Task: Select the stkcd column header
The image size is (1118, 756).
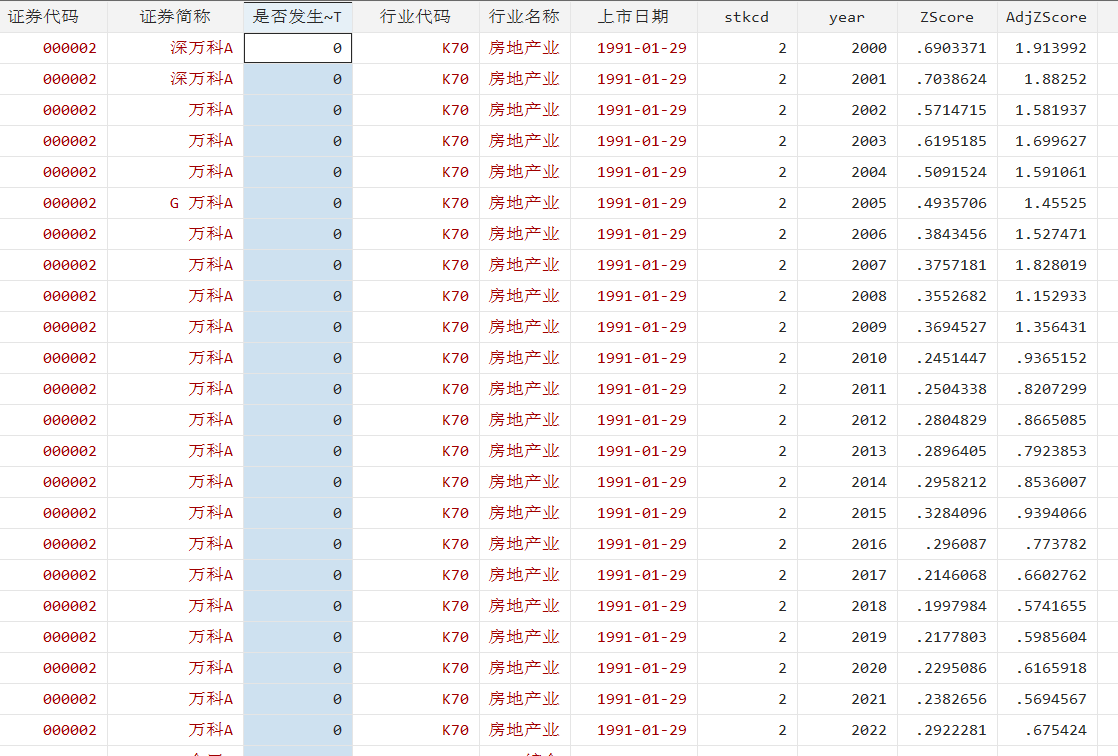Action: [x=747, y=17]
